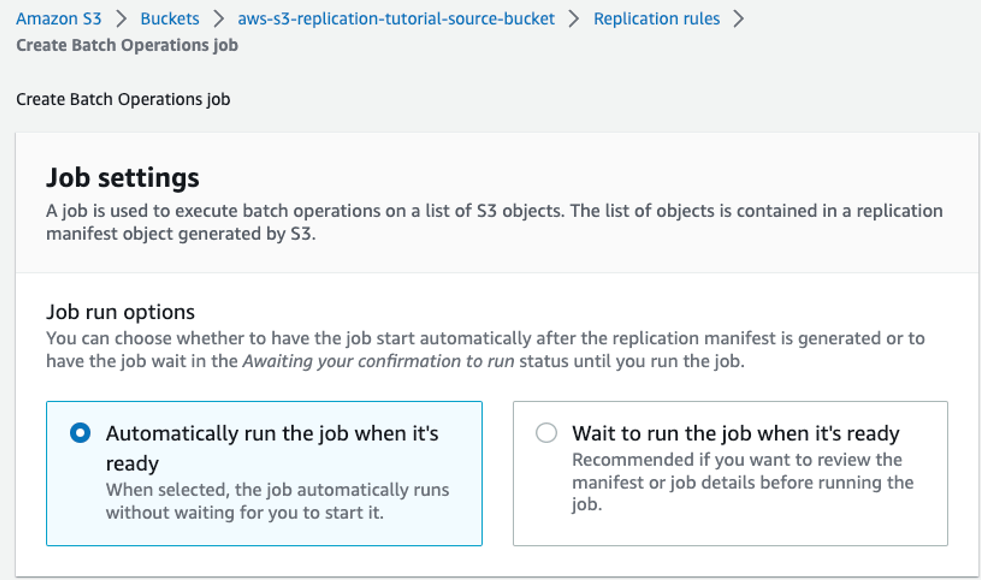This screenshot has width=981, height=580.
Task: Click the breadcrumb separator before Create Batch Operations job
Action: tap(738, 18)
